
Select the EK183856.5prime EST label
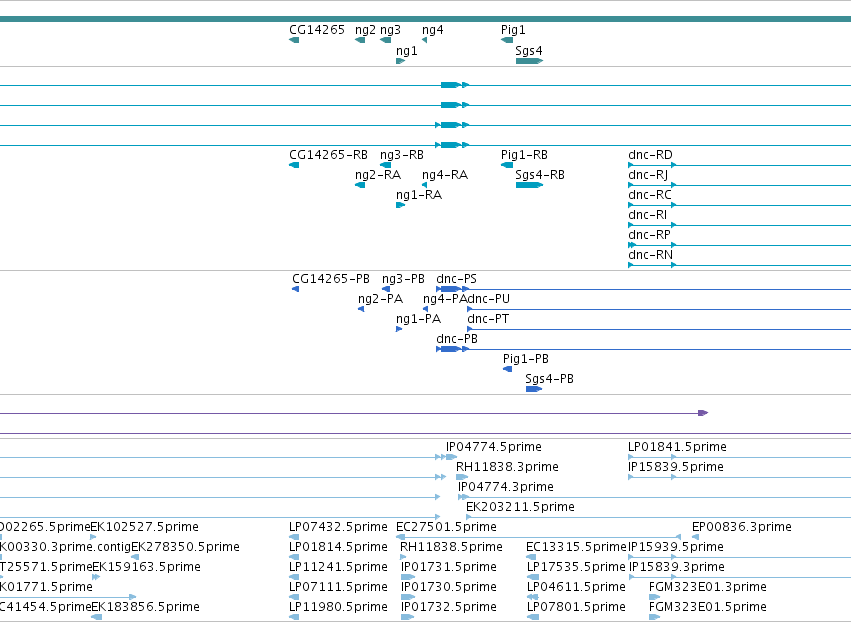[x=145, y=607]
